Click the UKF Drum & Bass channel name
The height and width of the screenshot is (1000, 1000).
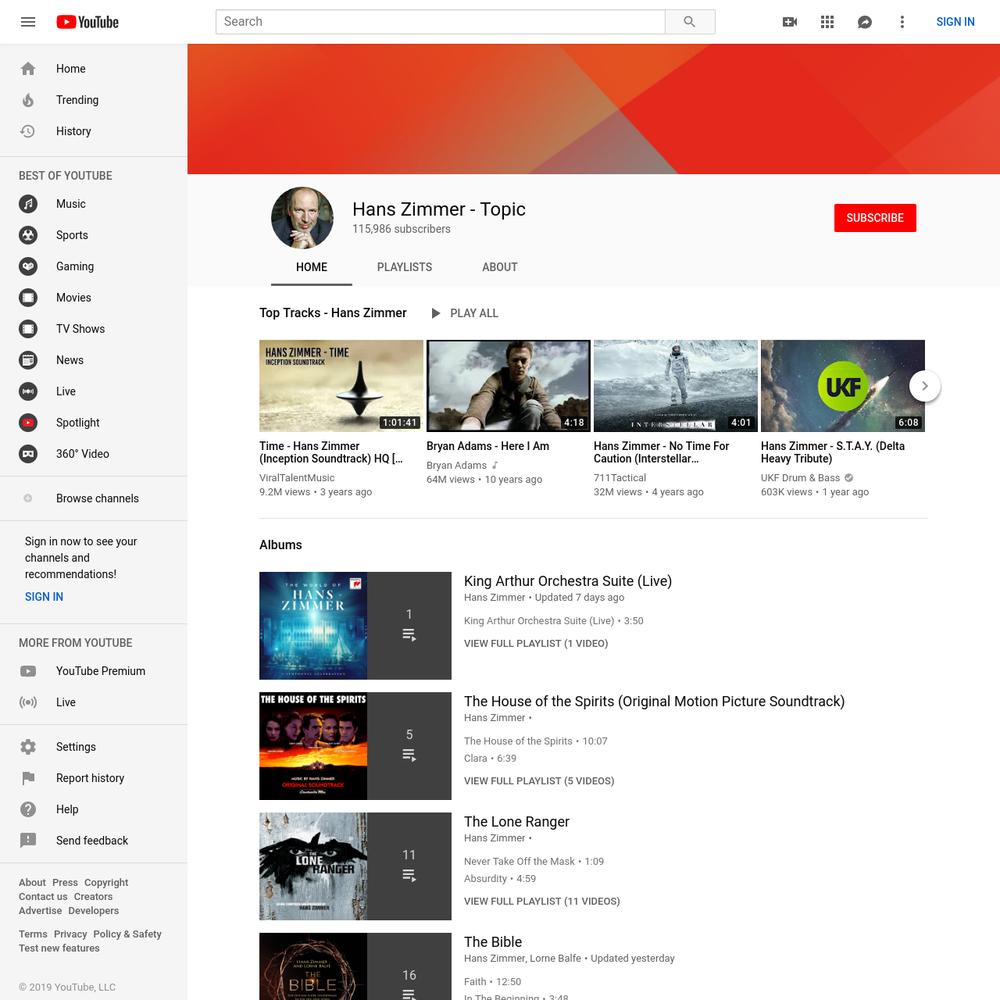(x=800, y=478)
